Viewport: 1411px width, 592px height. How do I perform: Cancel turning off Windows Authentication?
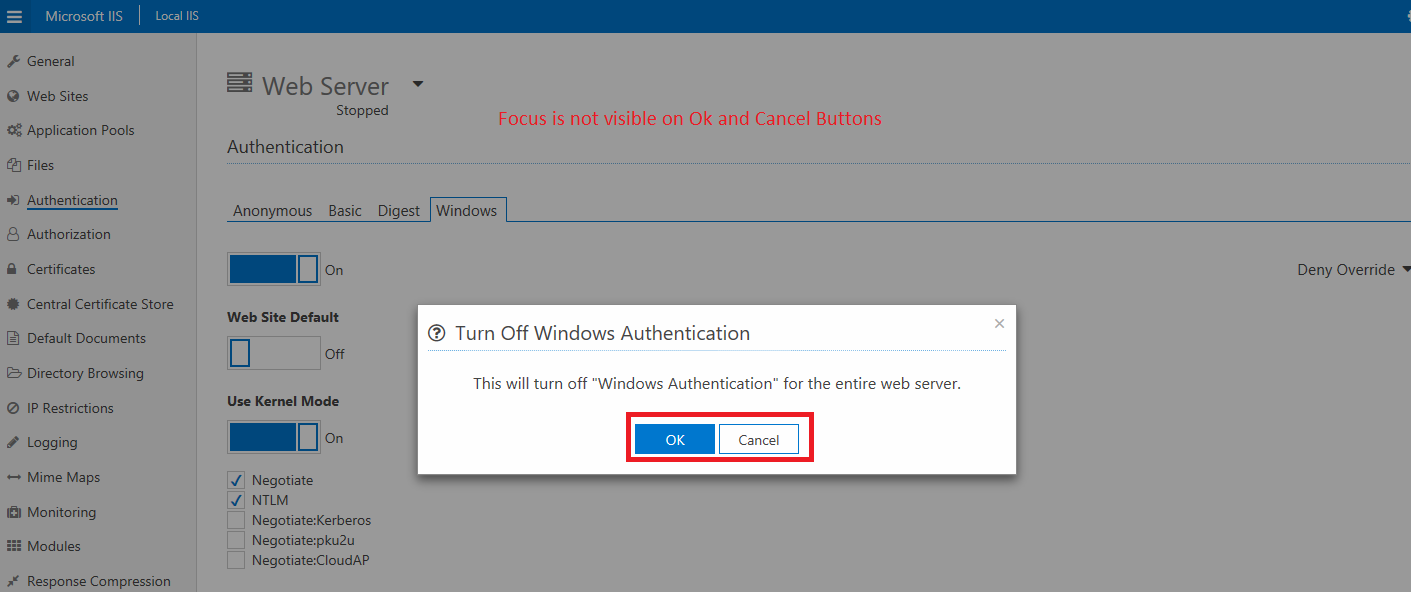(758, 439)
